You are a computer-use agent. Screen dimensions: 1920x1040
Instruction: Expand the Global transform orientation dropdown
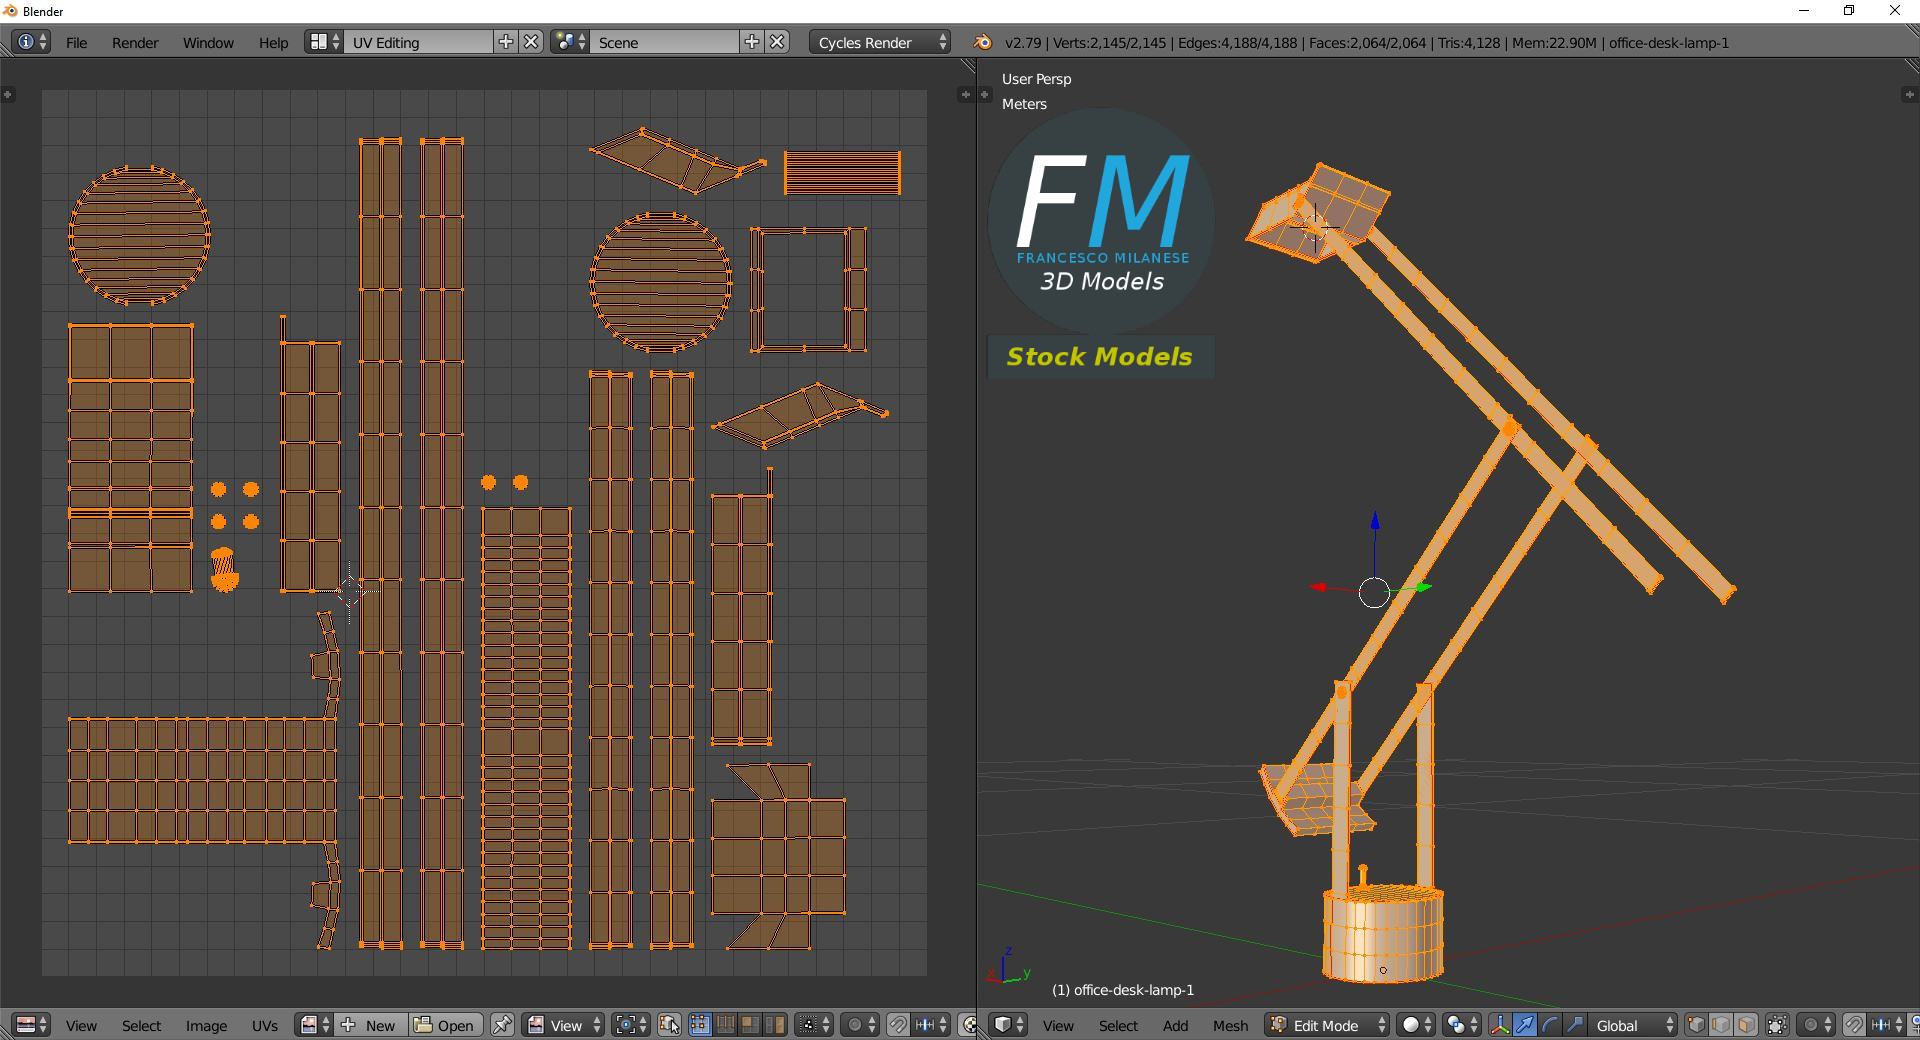click(x=1634, y=1025)
